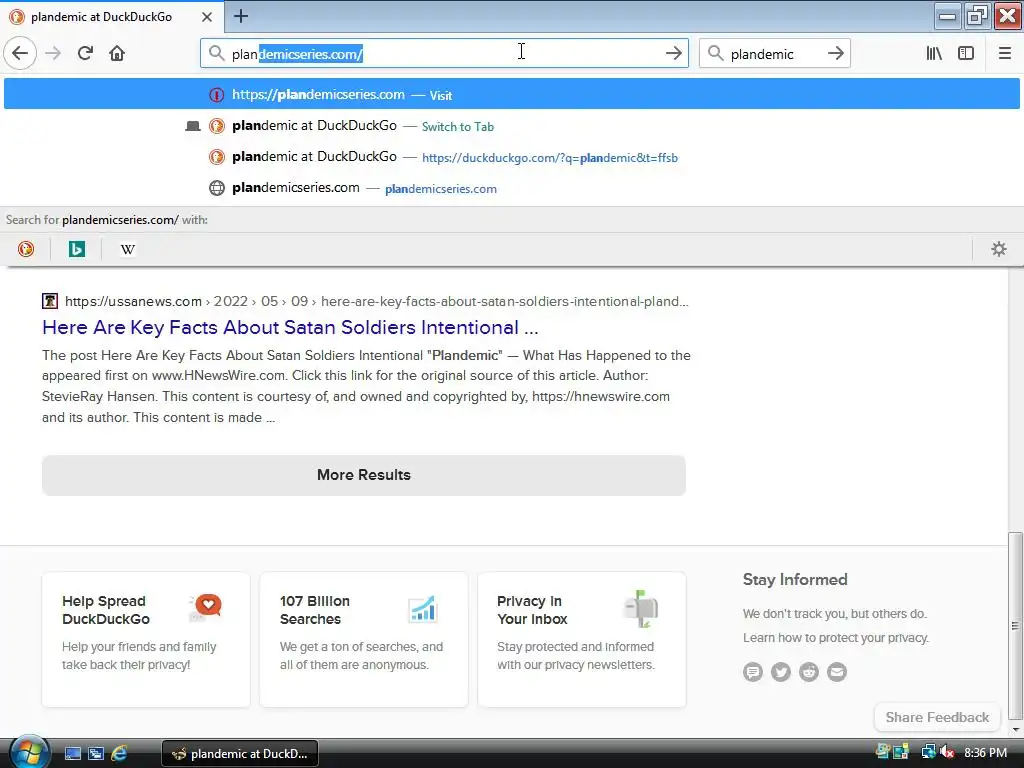Open DuckDuckGo's Twitter icon
Image resolution: width=1024 pixels, height=768 pixels.
780,671
